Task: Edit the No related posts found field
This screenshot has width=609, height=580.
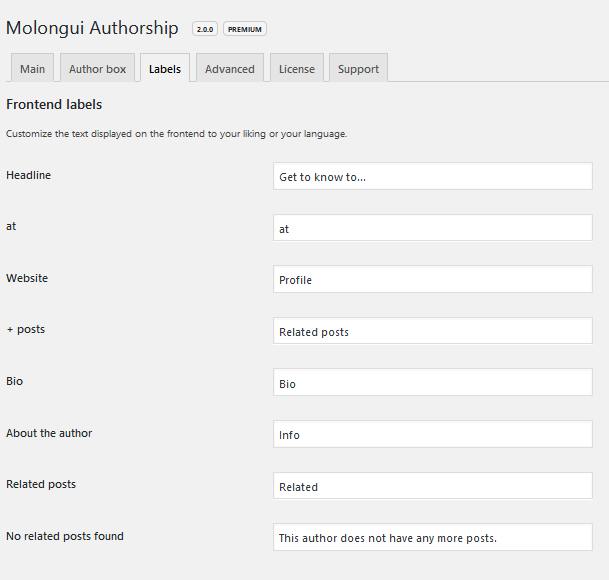Action: click(x=432, y=538)
